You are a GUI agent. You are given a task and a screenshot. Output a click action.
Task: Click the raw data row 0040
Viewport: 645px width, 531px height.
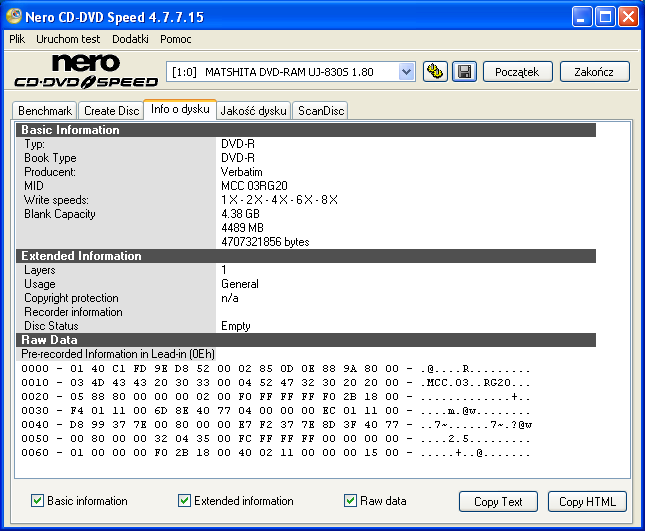276,424
